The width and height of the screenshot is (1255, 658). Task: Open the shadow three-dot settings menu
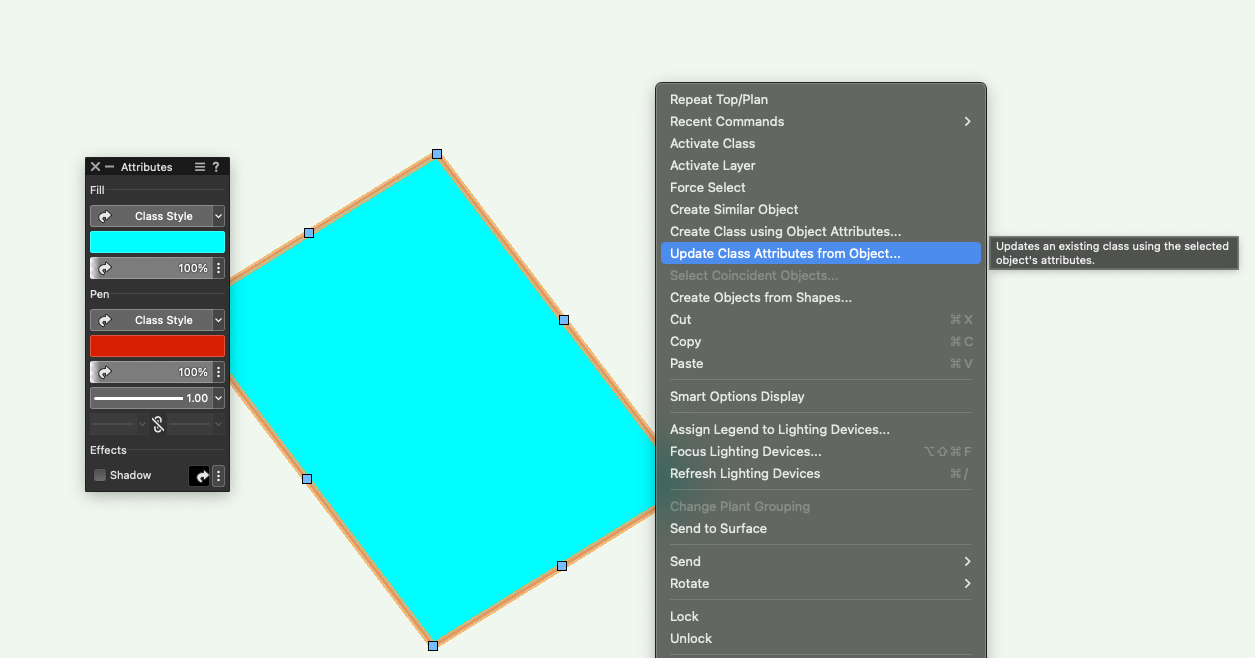219,476
